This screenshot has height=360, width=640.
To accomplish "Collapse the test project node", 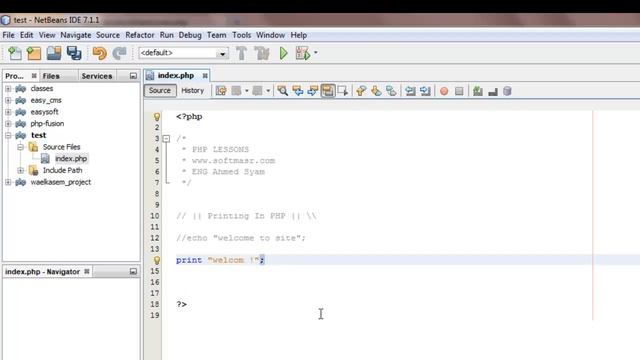I will [x=8, y=135].
